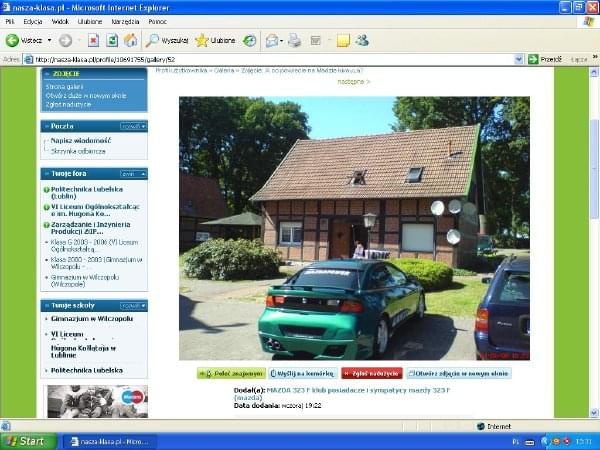This screenshot has height=450, width=600.
Task: Click the Stop loading icon in toolbar
Action: (93, 41)
